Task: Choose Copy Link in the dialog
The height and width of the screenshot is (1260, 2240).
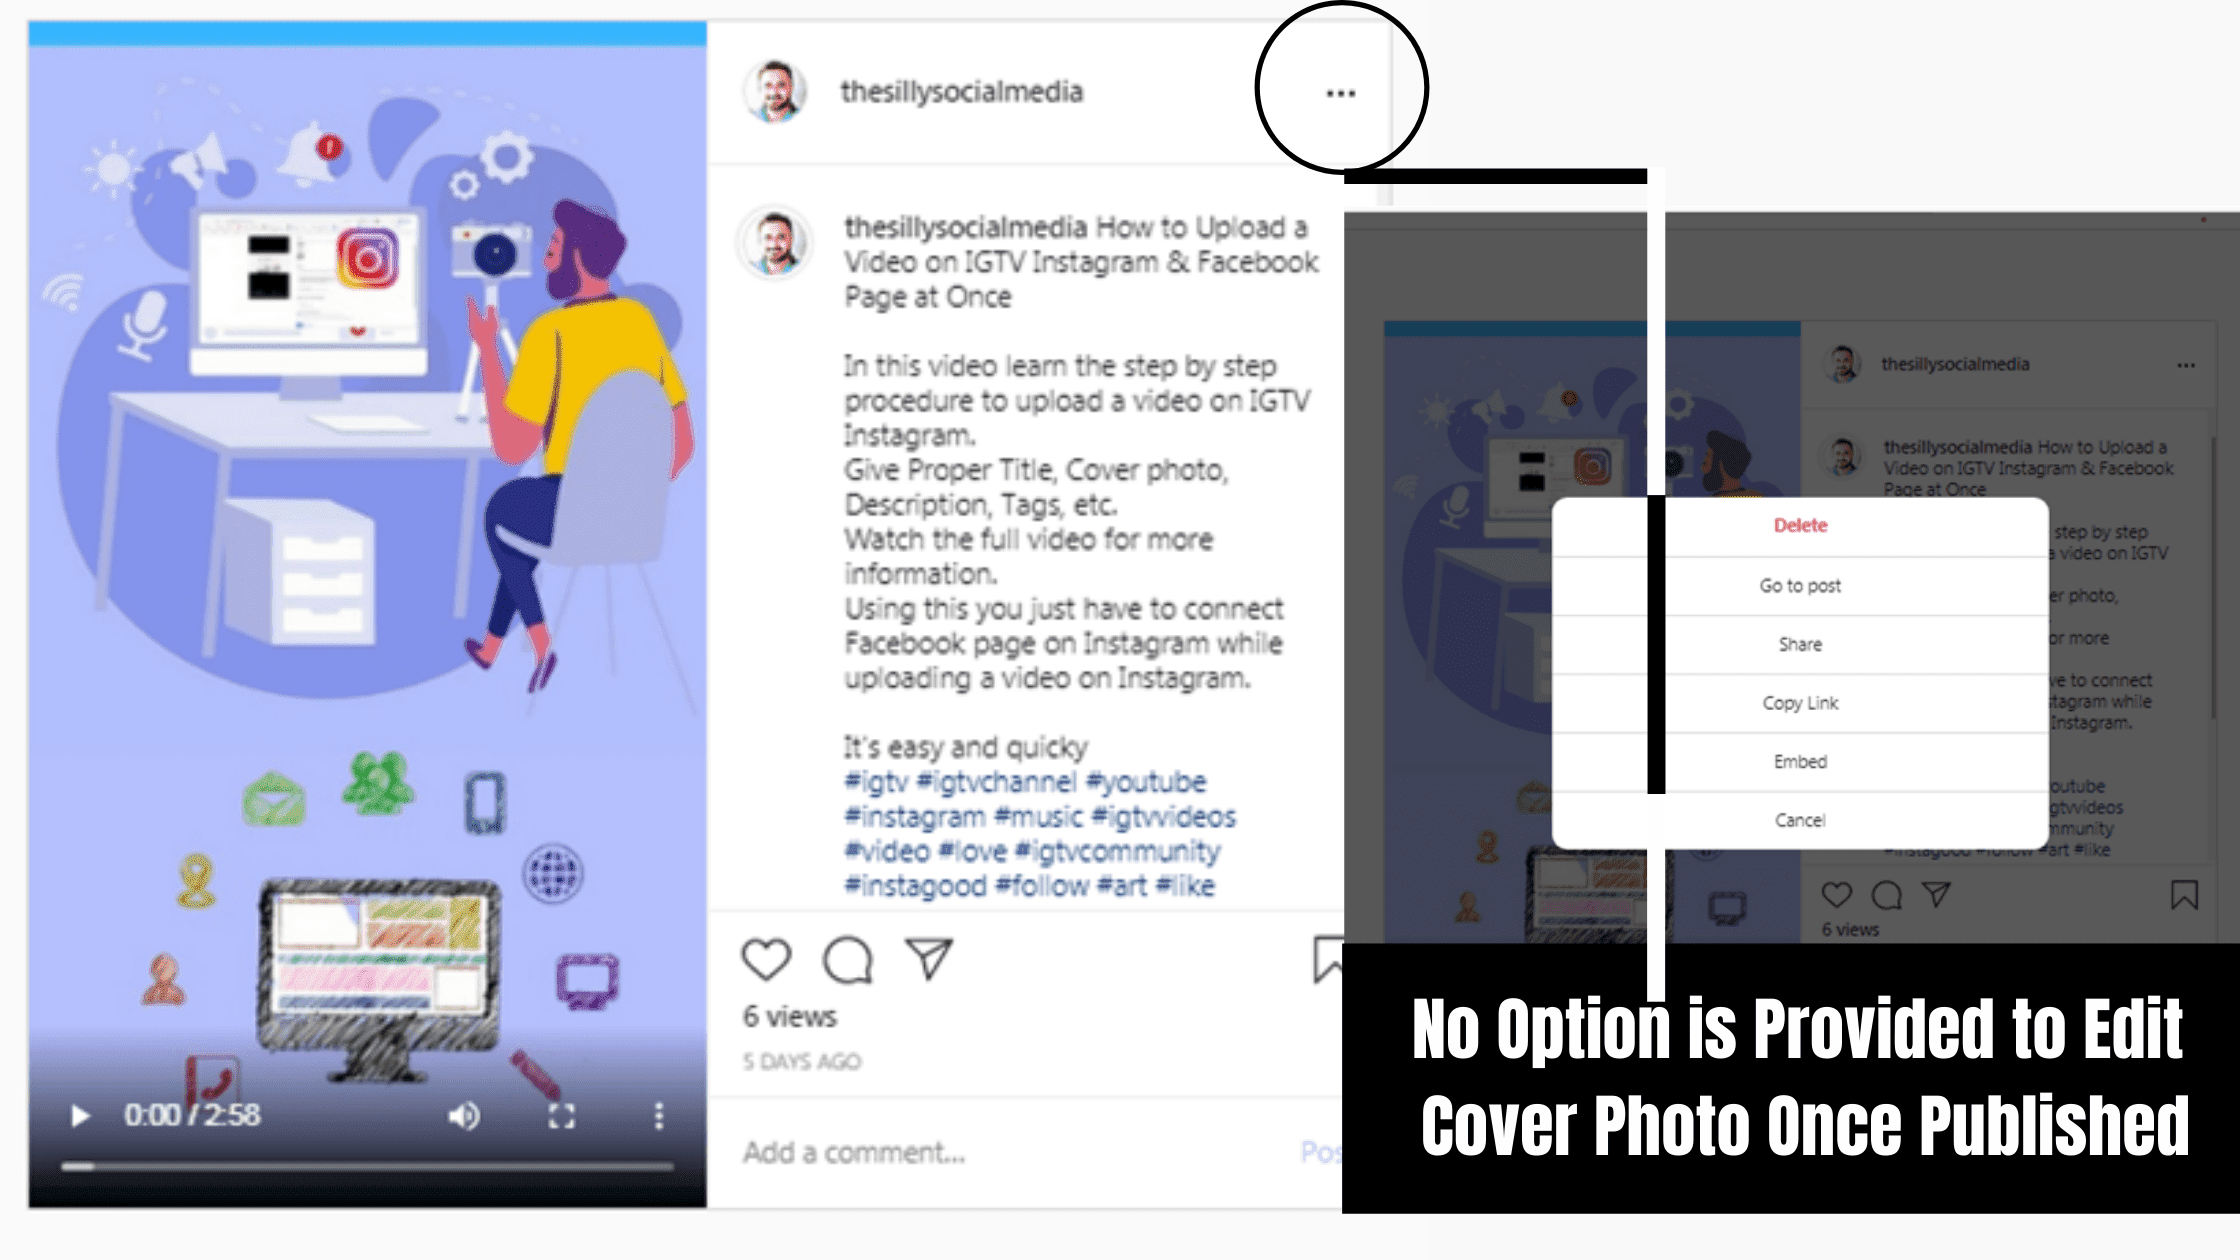Action: [1800, 703]
